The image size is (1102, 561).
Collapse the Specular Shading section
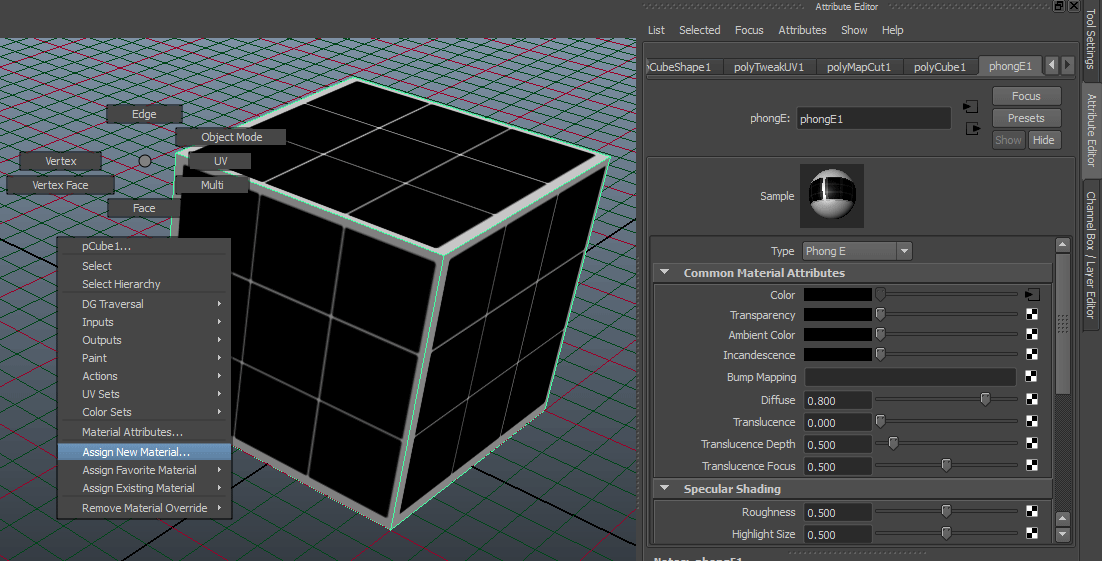pos(664,489)
